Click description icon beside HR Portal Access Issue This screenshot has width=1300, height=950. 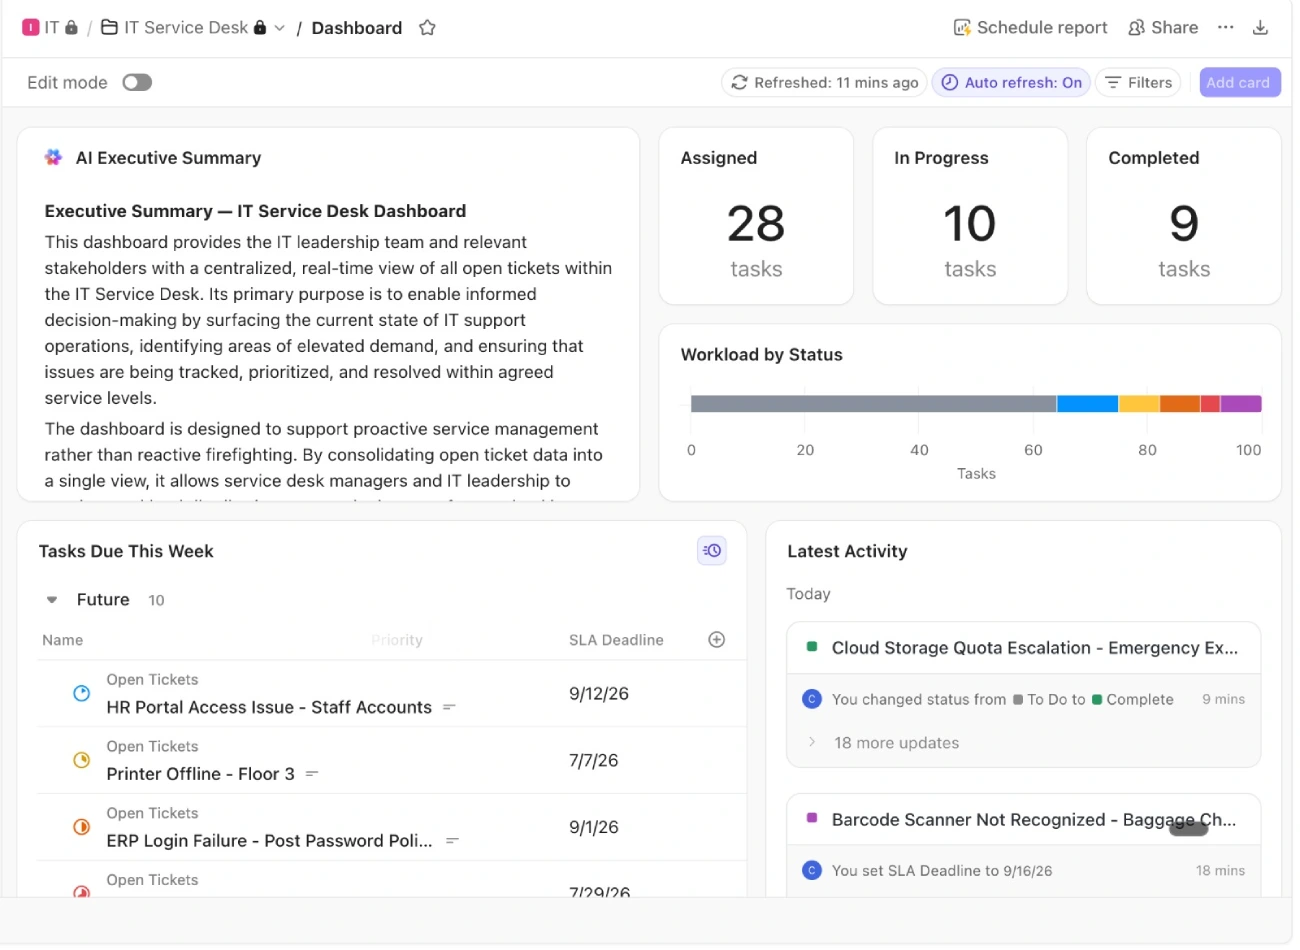point(450,707)
